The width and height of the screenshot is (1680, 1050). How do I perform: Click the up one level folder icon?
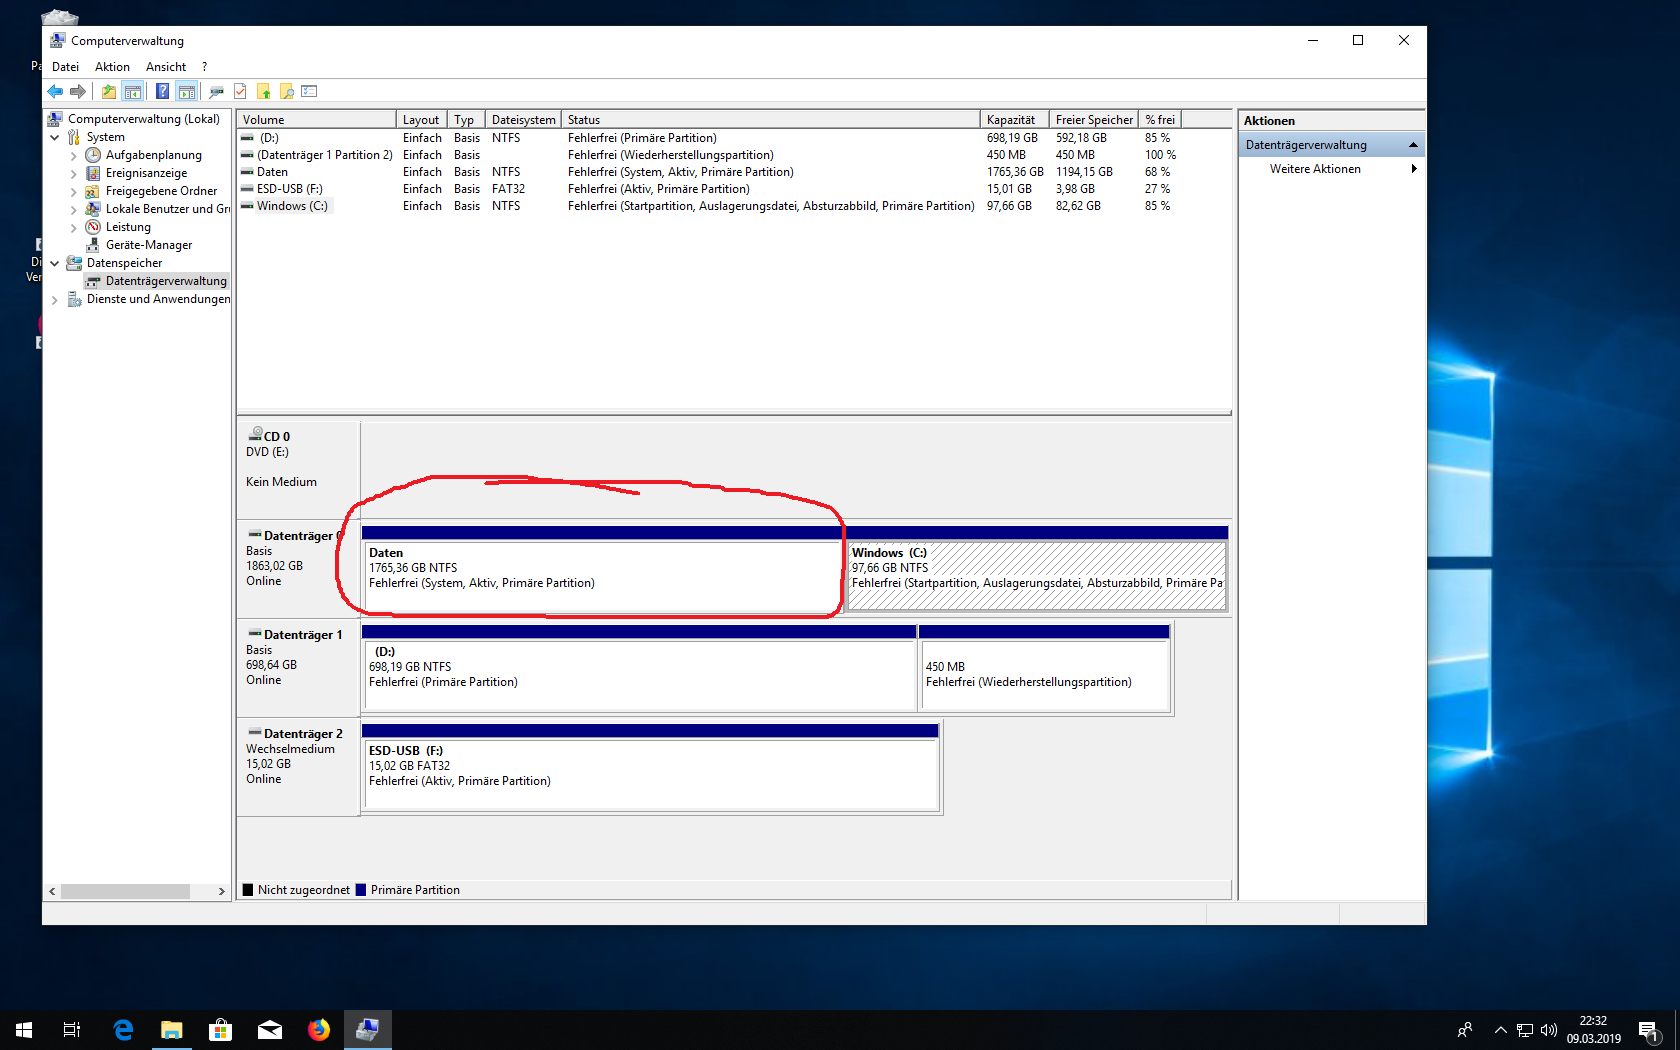click(108, 91)
